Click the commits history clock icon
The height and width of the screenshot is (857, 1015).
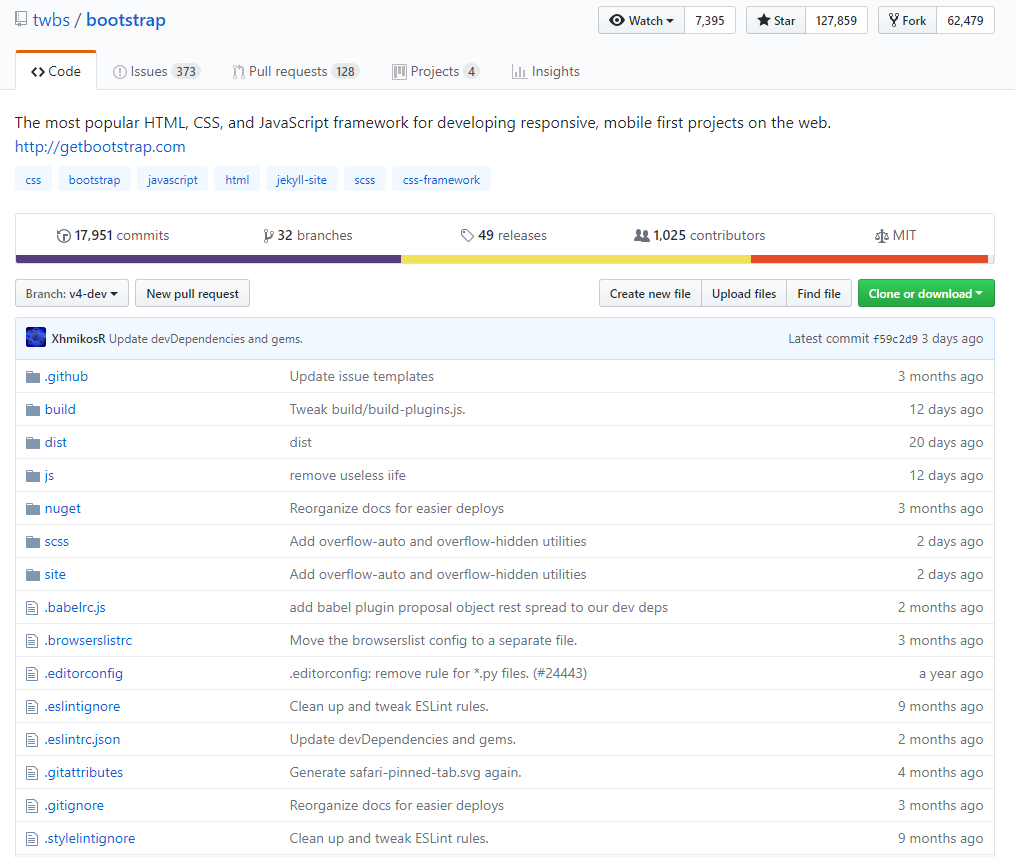[x=63, y=236]
